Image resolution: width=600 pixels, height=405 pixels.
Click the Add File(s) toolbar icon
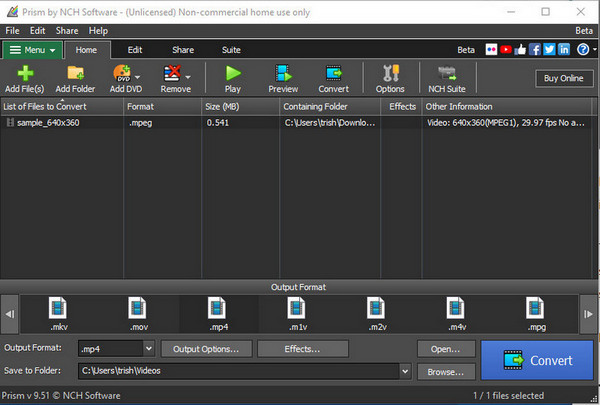click(x=24, y=79)
